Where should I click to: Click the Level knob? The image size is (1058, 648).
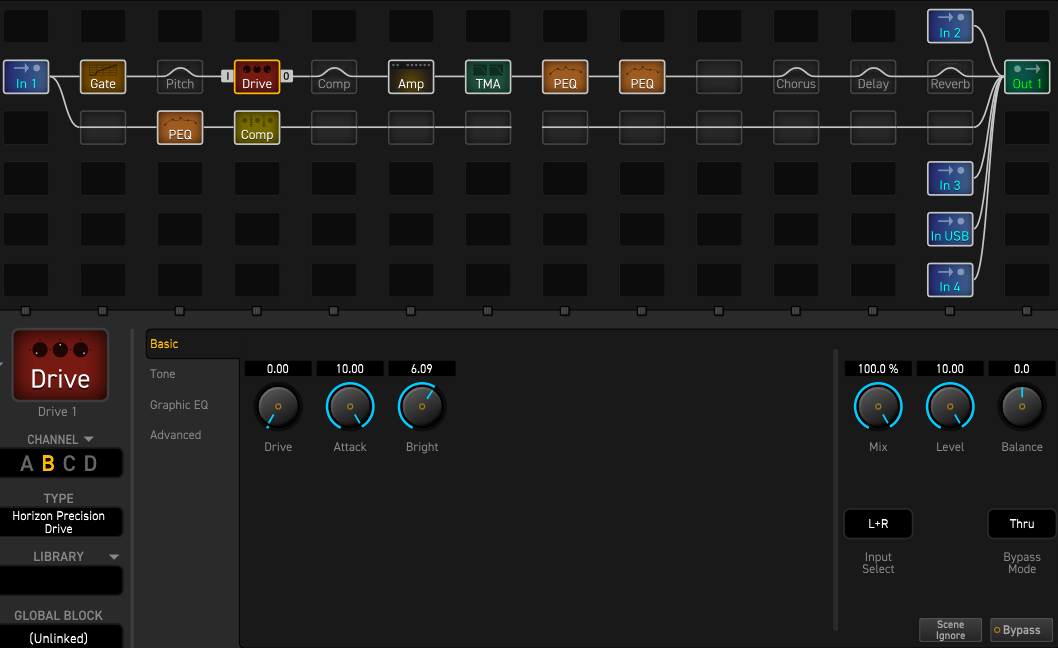(950, 406)
